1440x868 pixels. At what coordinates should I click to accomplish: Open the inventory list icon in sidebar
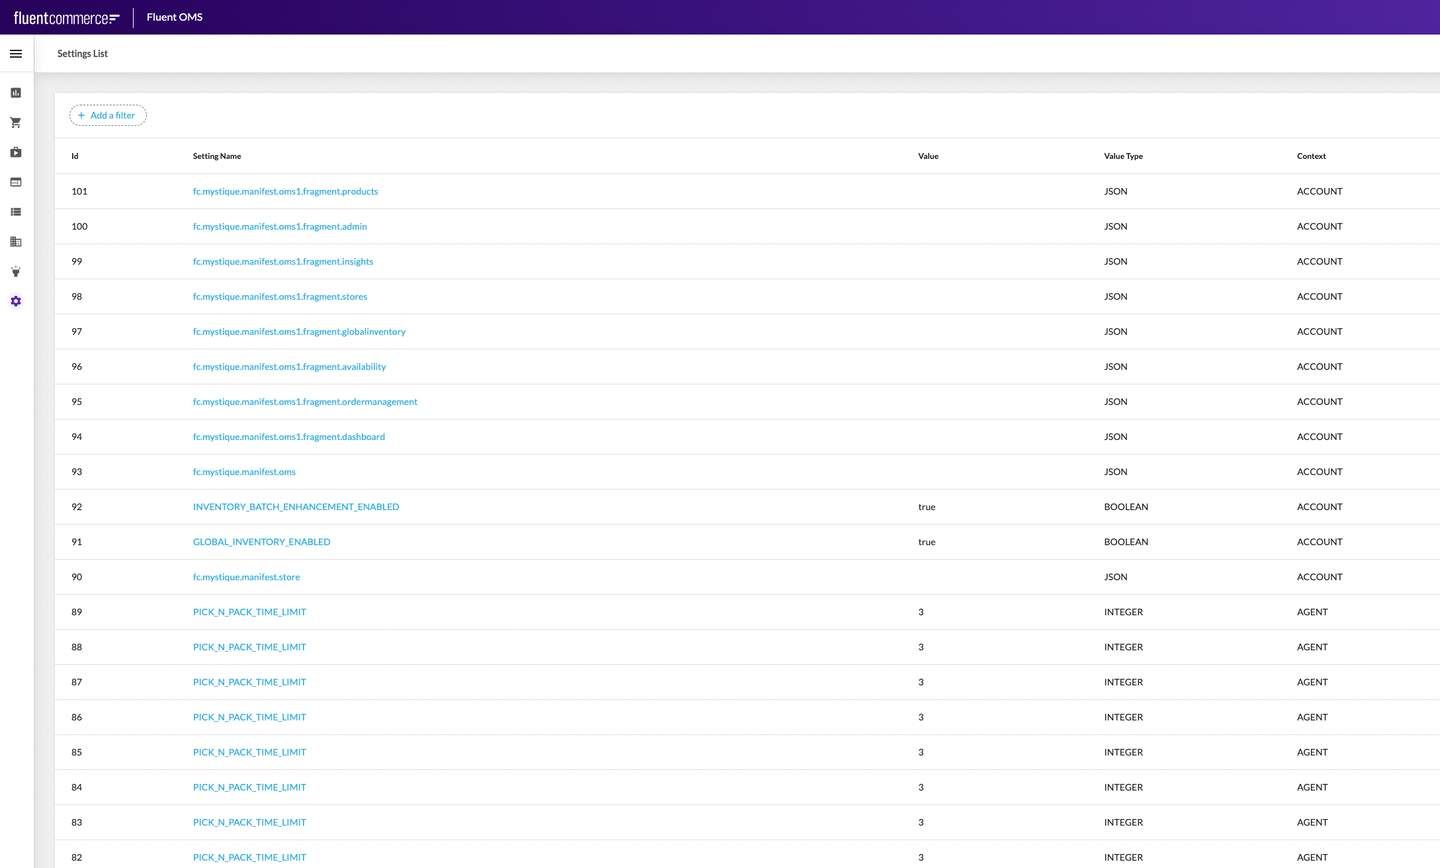click(15, 212)
